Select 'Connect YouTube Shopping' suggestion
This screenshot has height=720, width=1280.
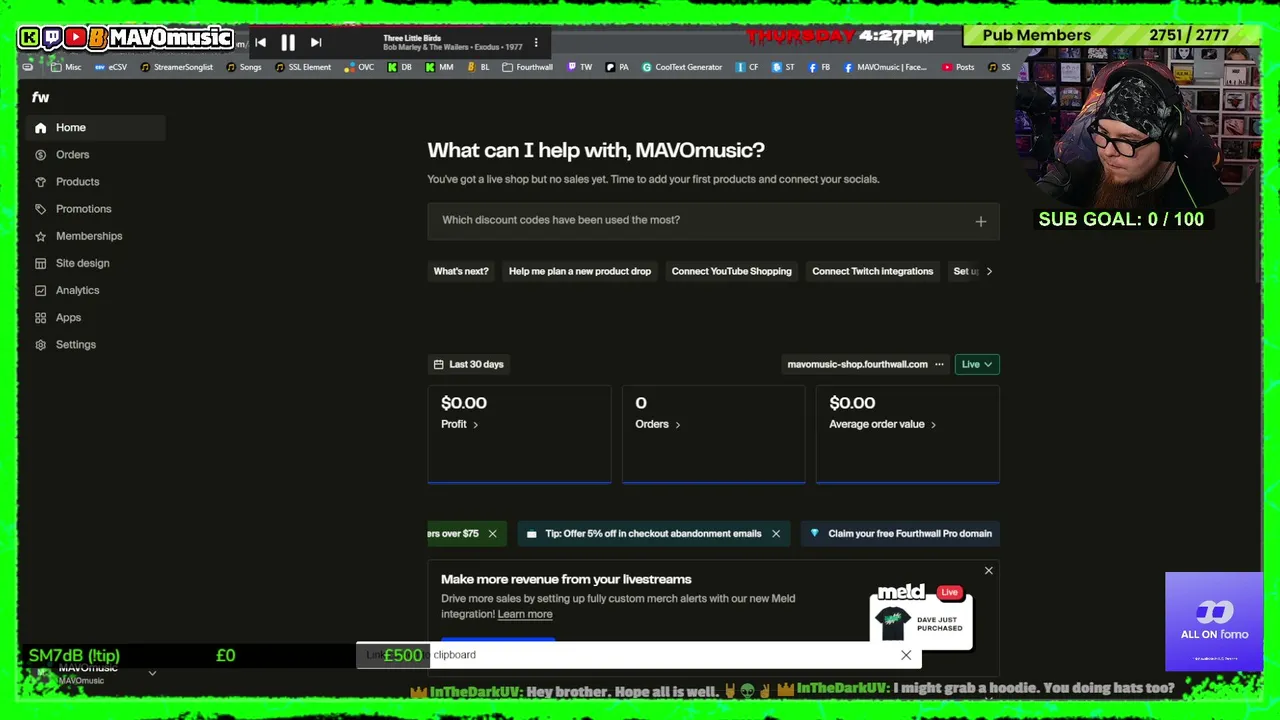coord(732,271)
